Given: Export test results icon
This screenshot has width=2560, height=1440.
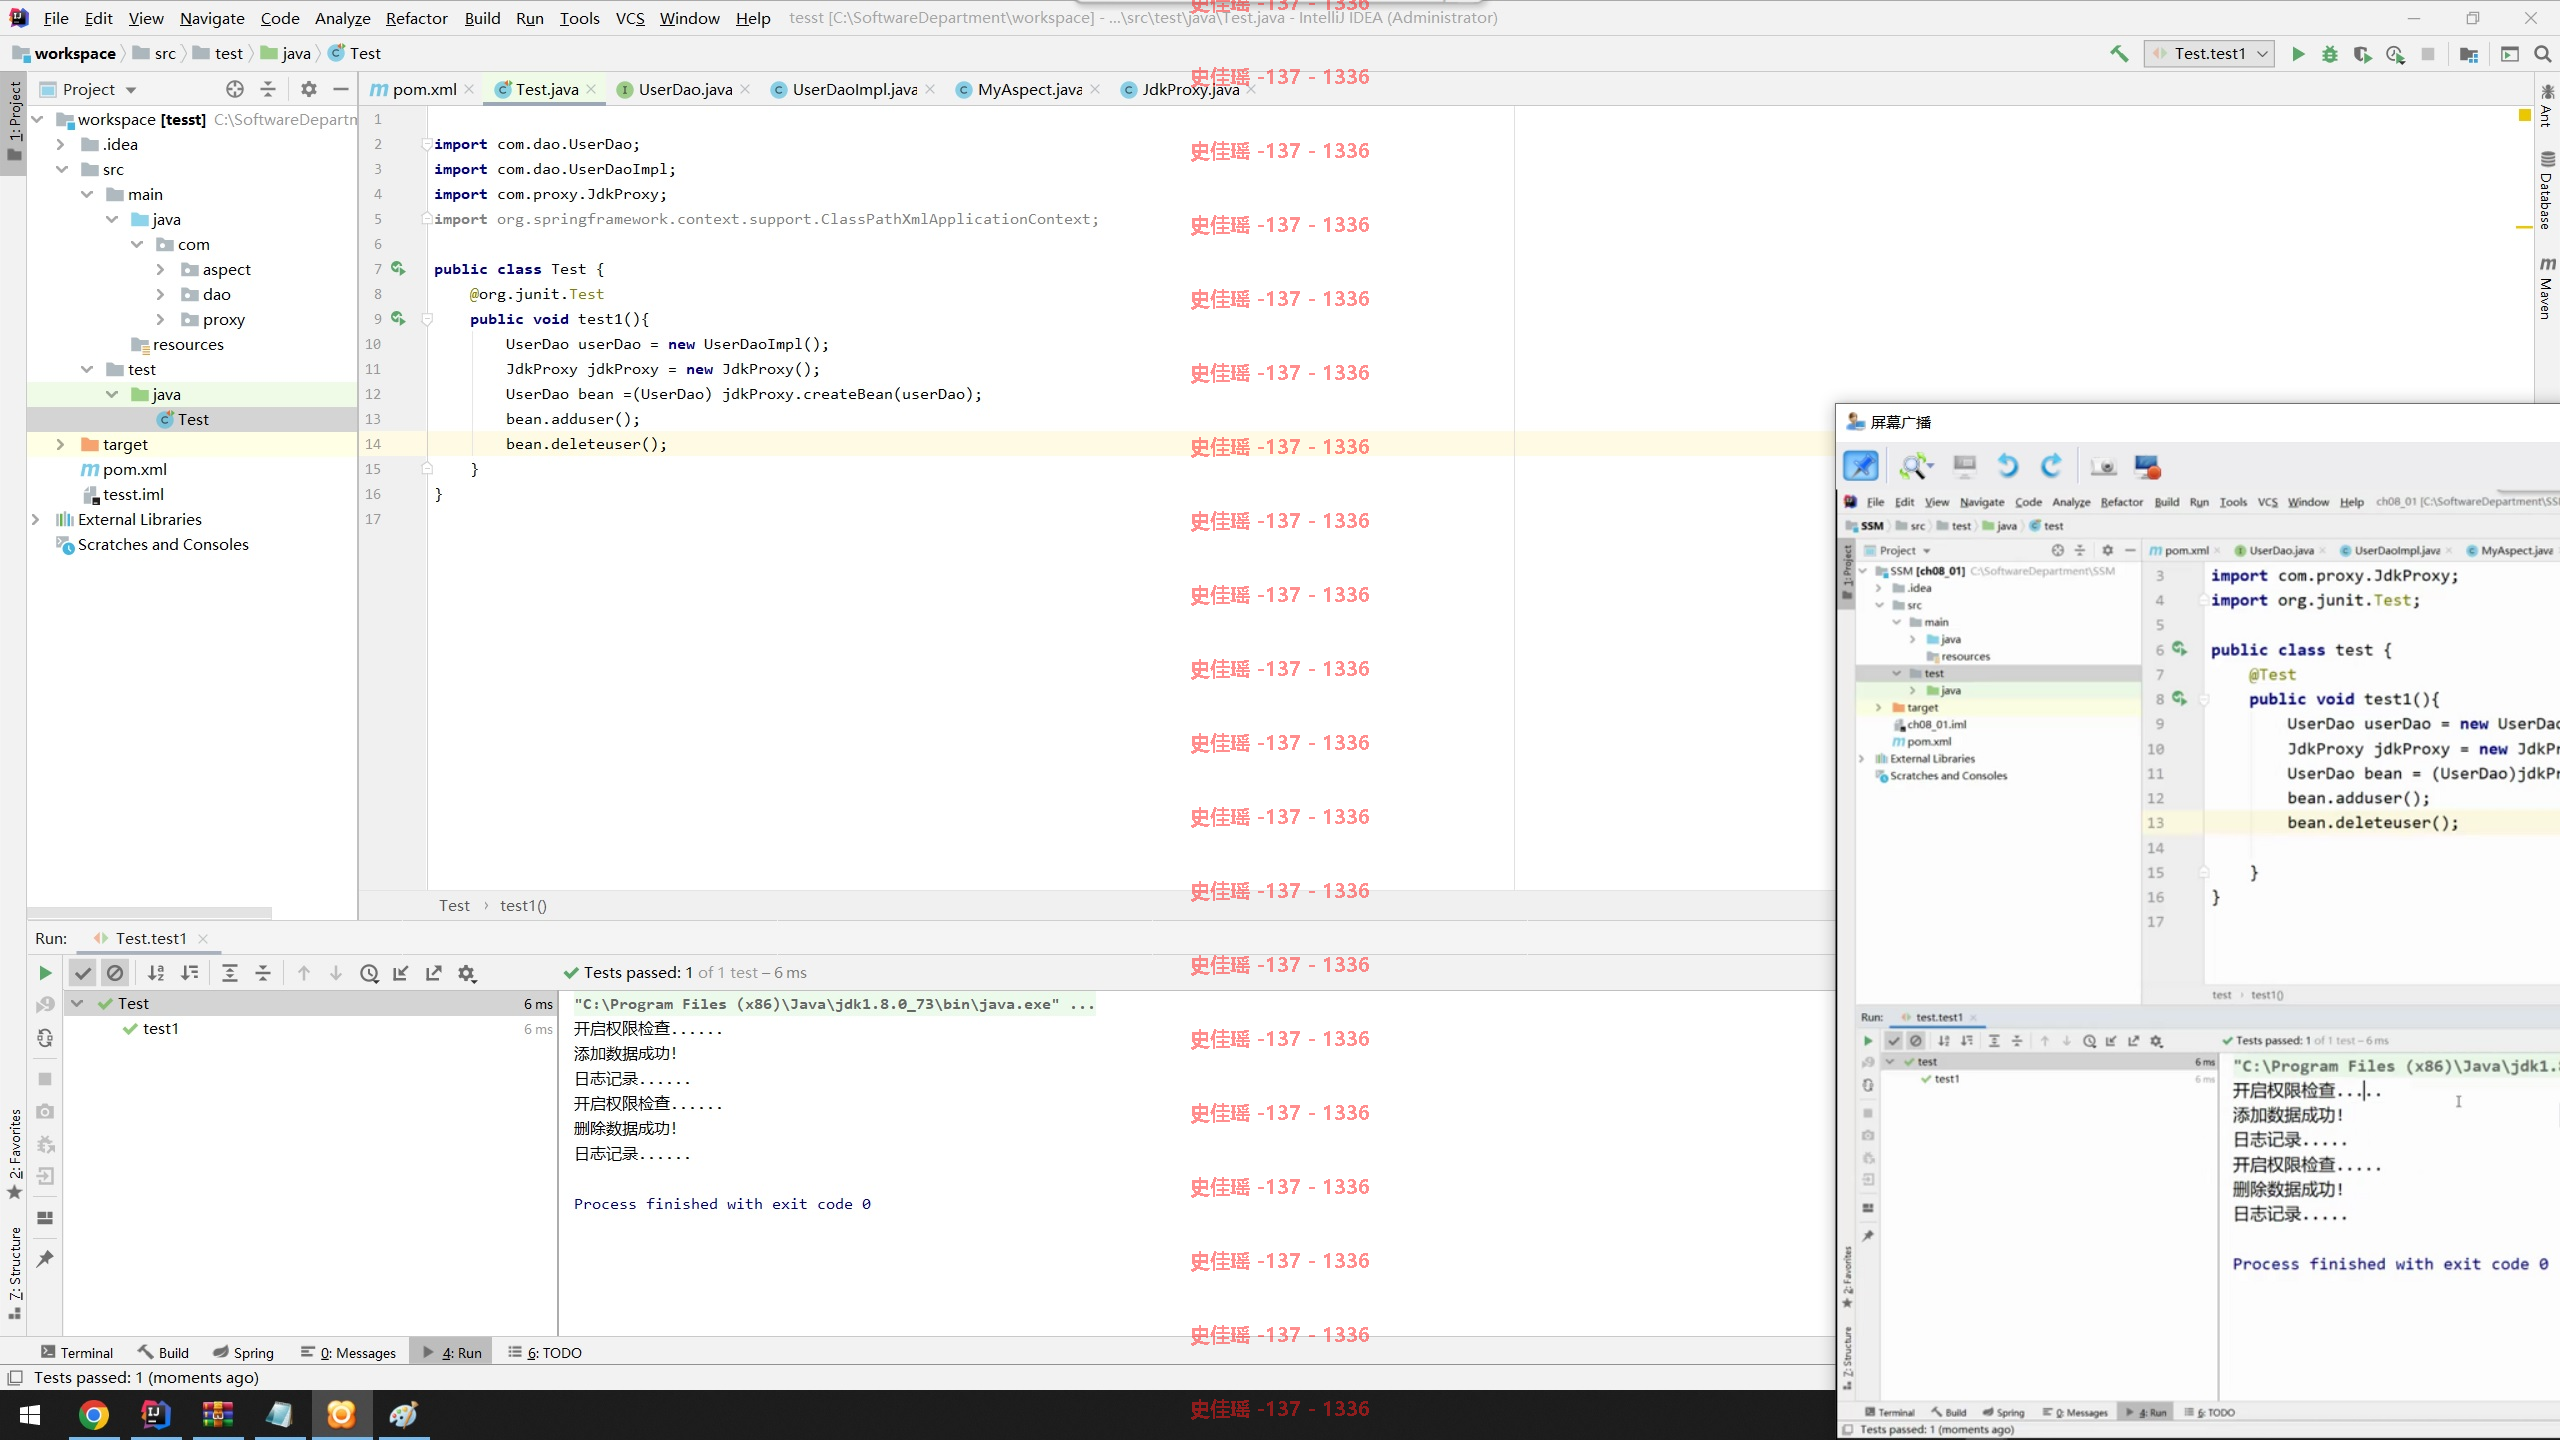Looking at the screenshot, I should tap(434, 973).
